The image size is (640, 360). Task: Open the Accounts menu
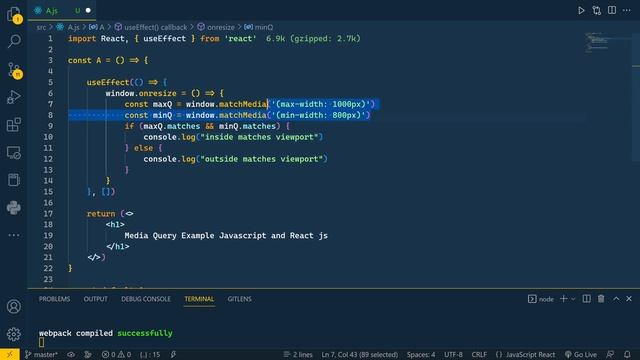pyautogui.click(x=14, y=307)
